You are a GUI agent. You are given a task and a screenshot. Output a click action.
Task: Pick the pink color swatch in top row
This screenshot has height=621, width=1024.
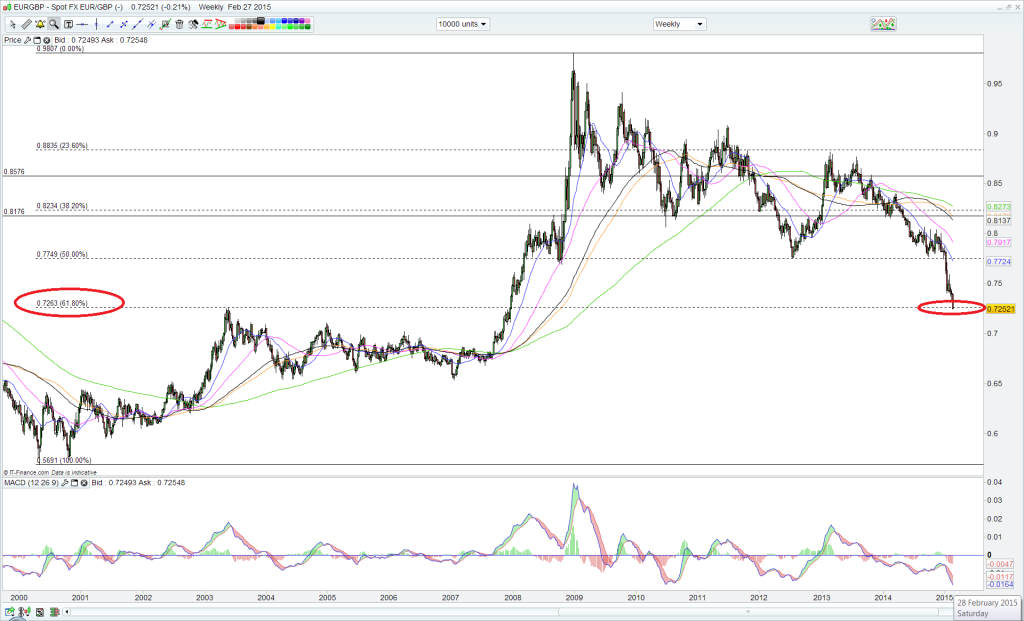[x=308, y=20]
